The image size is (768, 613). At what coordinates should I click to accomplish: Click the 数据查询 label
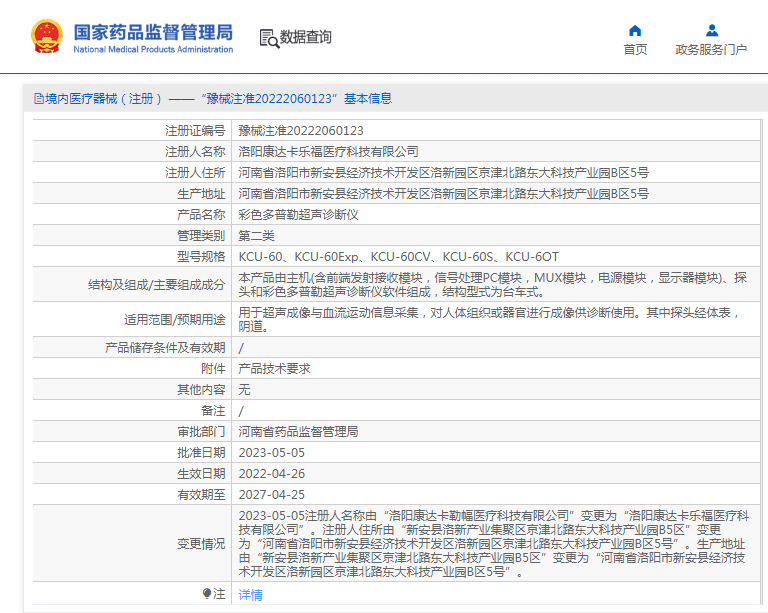306,37
